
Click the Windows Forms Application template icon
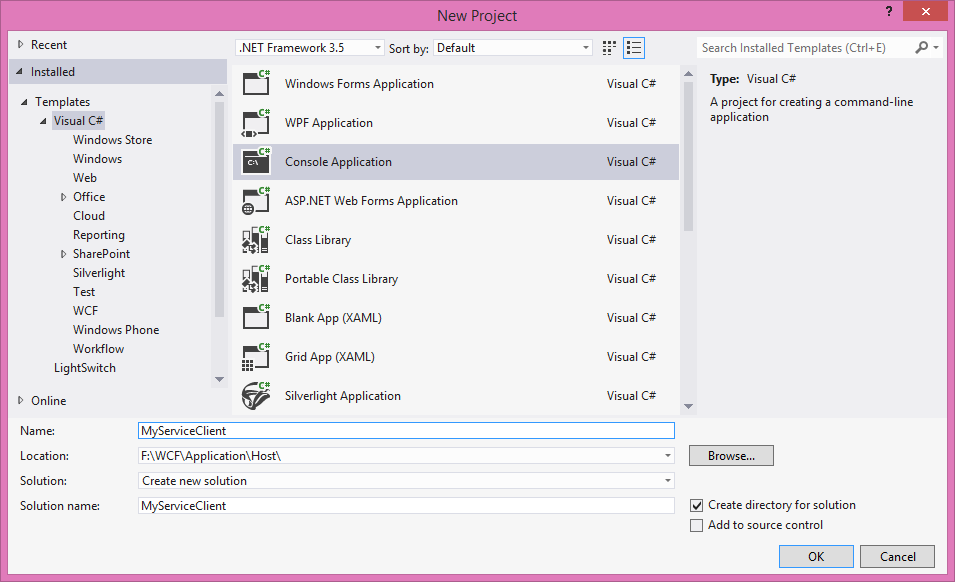tap(256, 83)
